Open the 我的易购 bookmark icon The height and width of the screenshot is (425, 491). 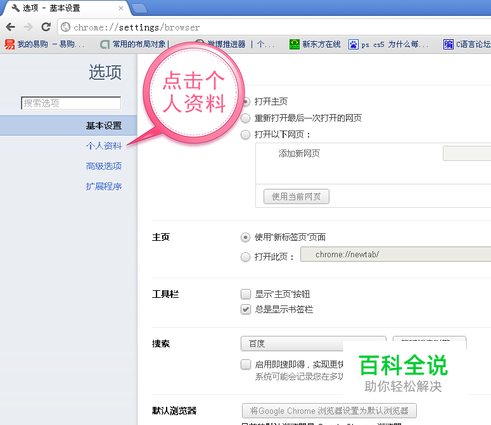[10, 44]
